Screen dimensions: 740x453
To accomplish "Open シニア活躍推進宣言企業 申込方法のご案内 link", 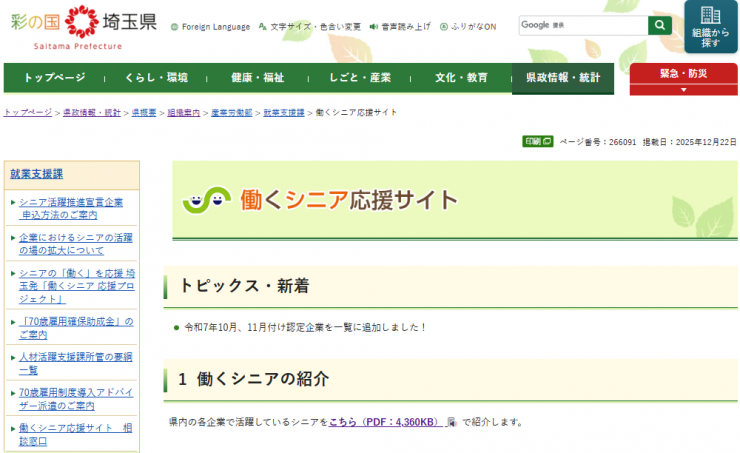I will click(71, 209).
